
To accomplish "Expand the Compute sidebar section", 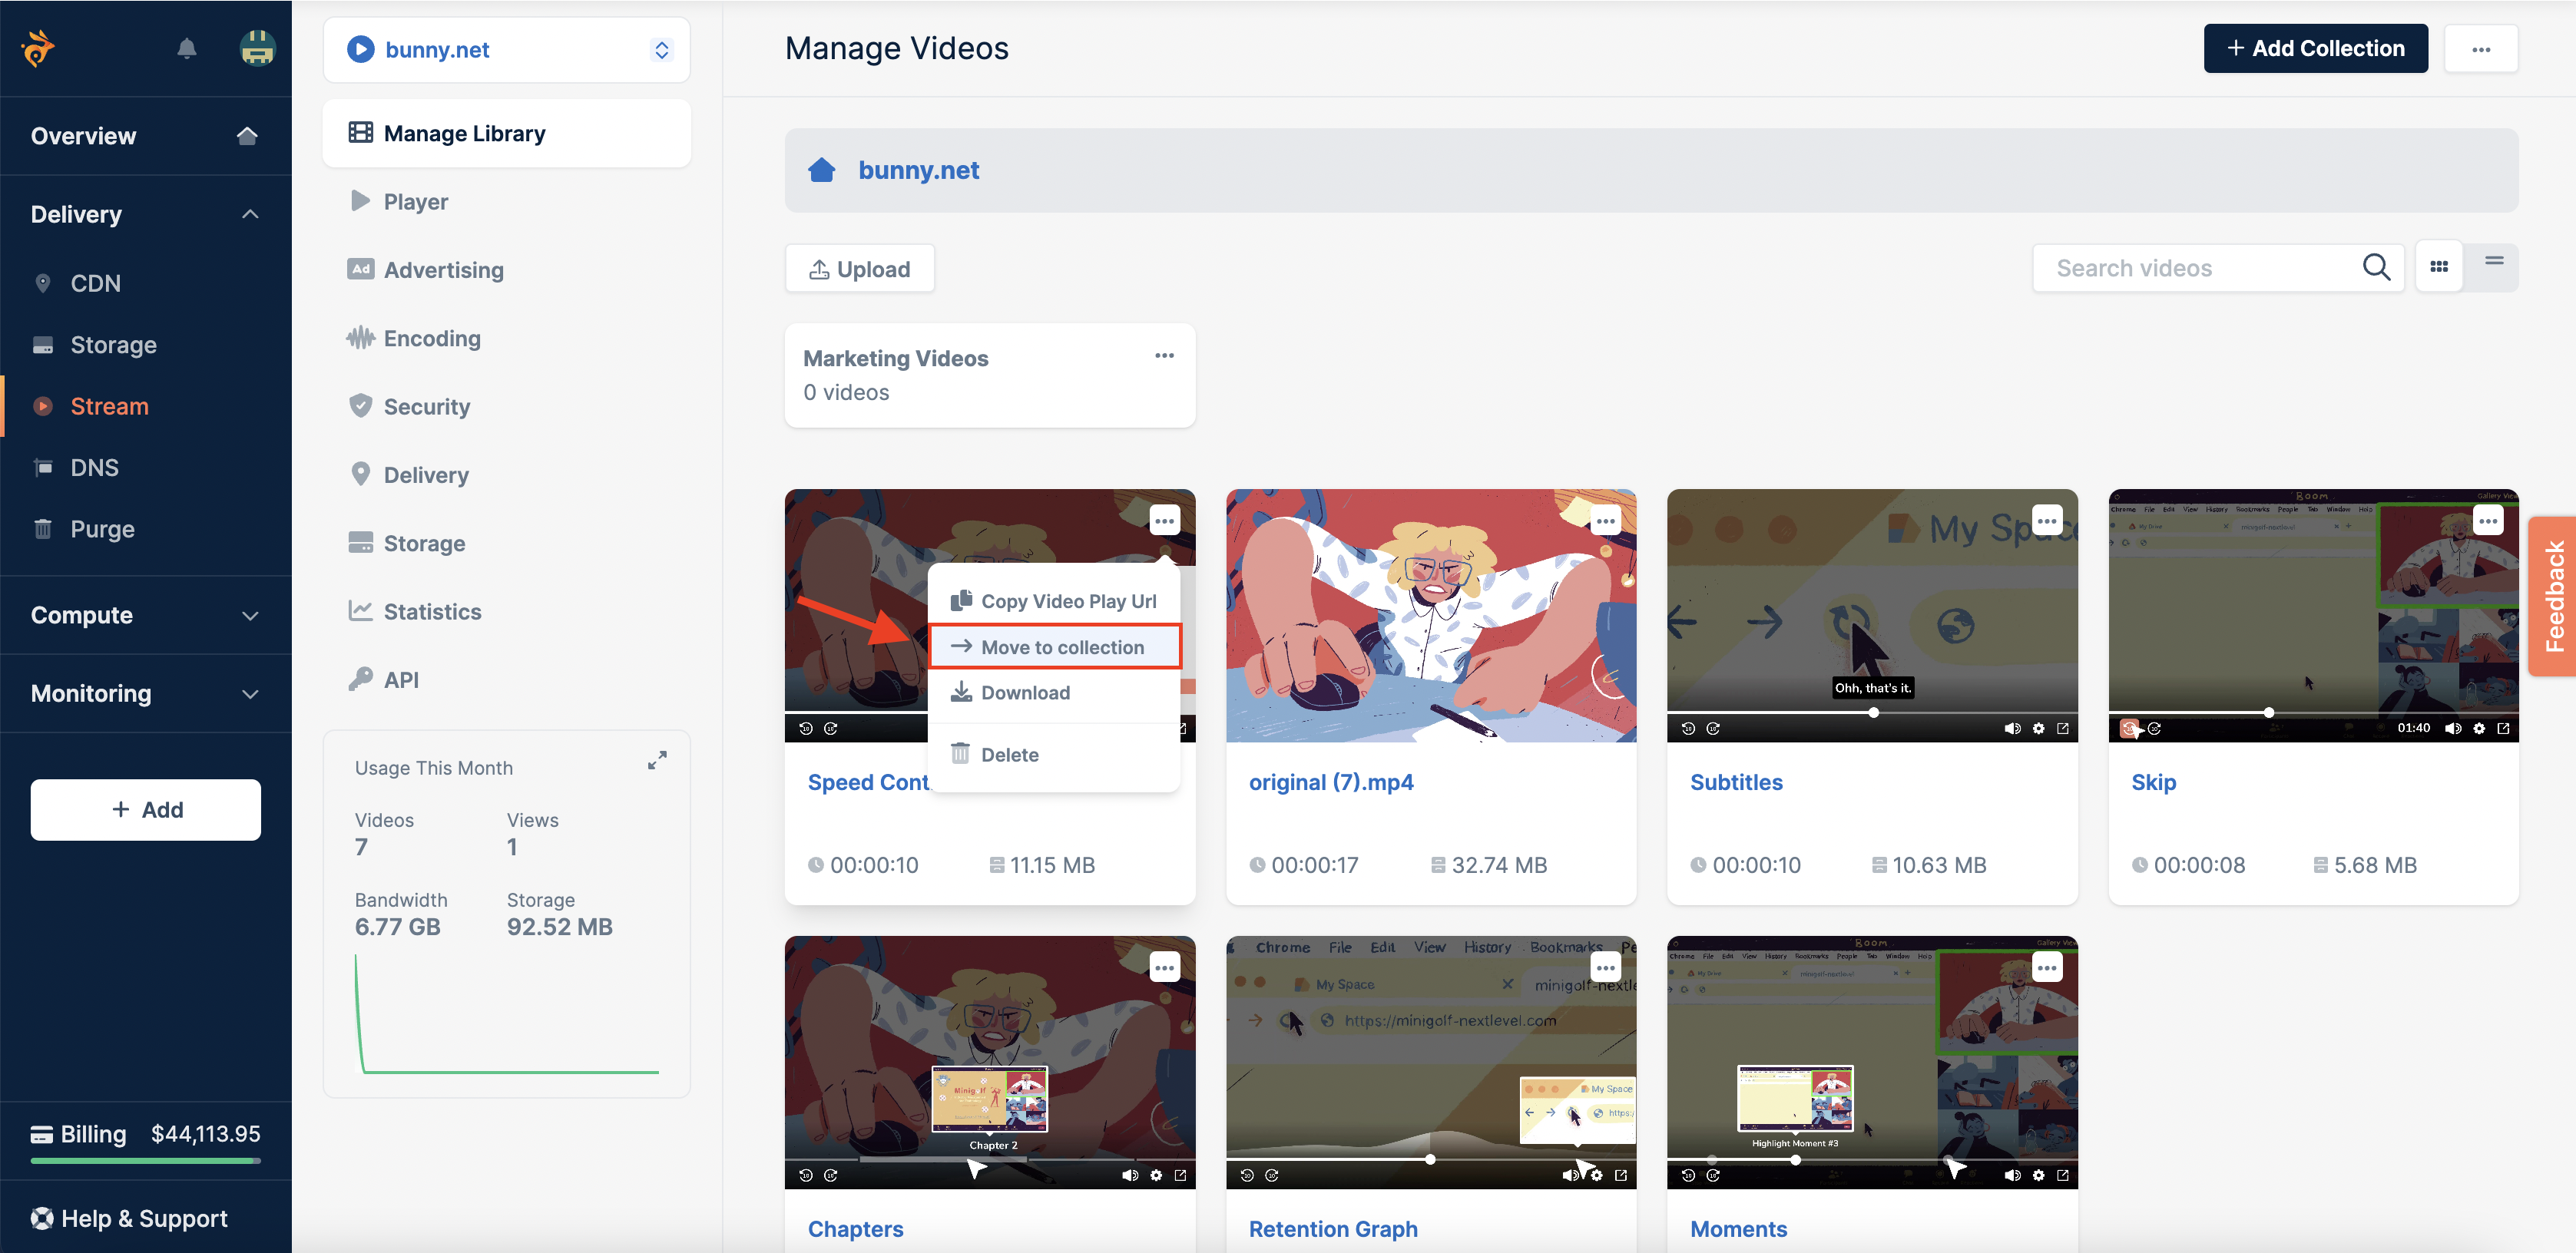I will coord(250,615).
